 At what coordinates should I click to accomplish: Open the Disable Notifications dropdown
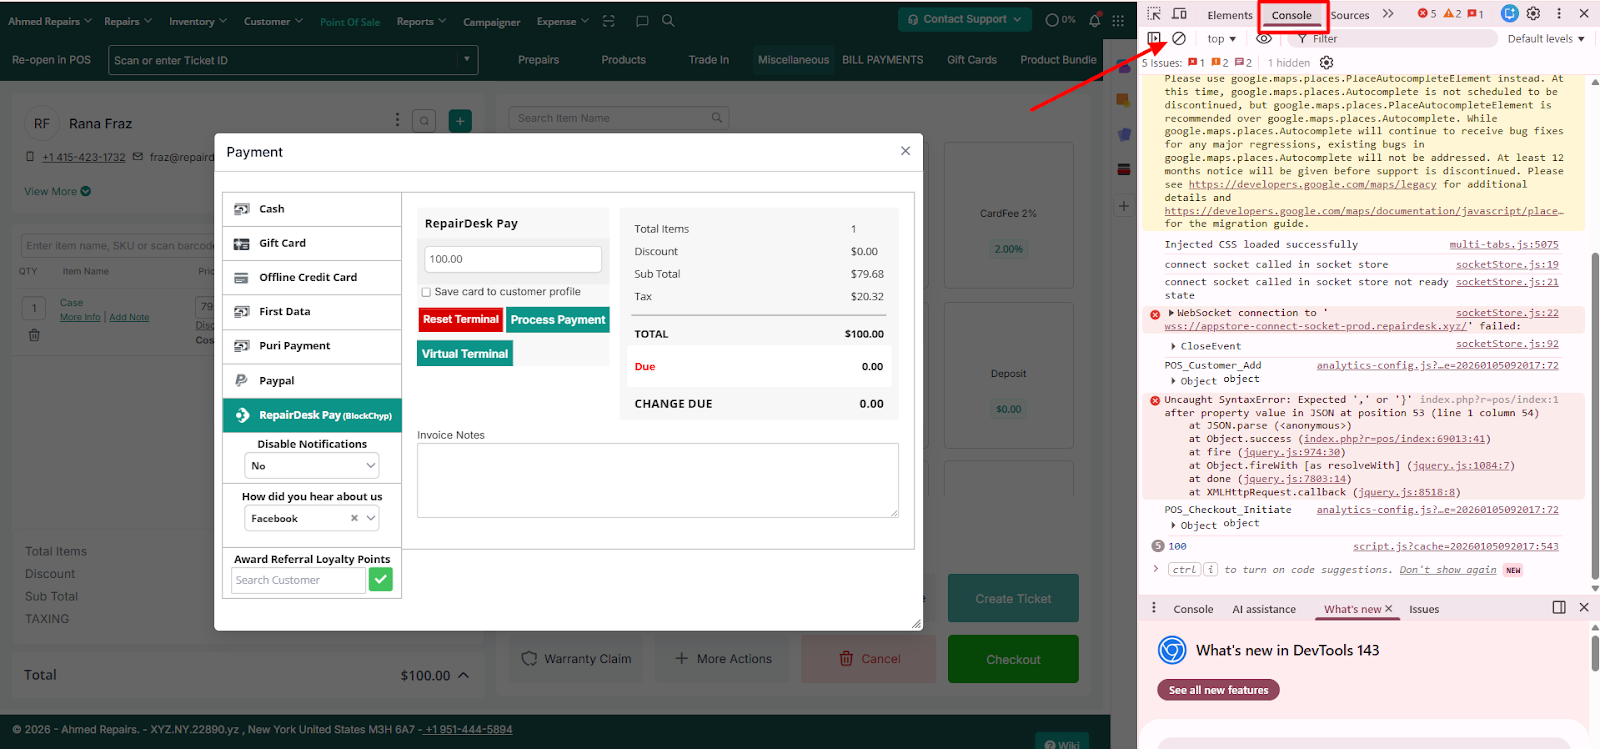[312, 466]
